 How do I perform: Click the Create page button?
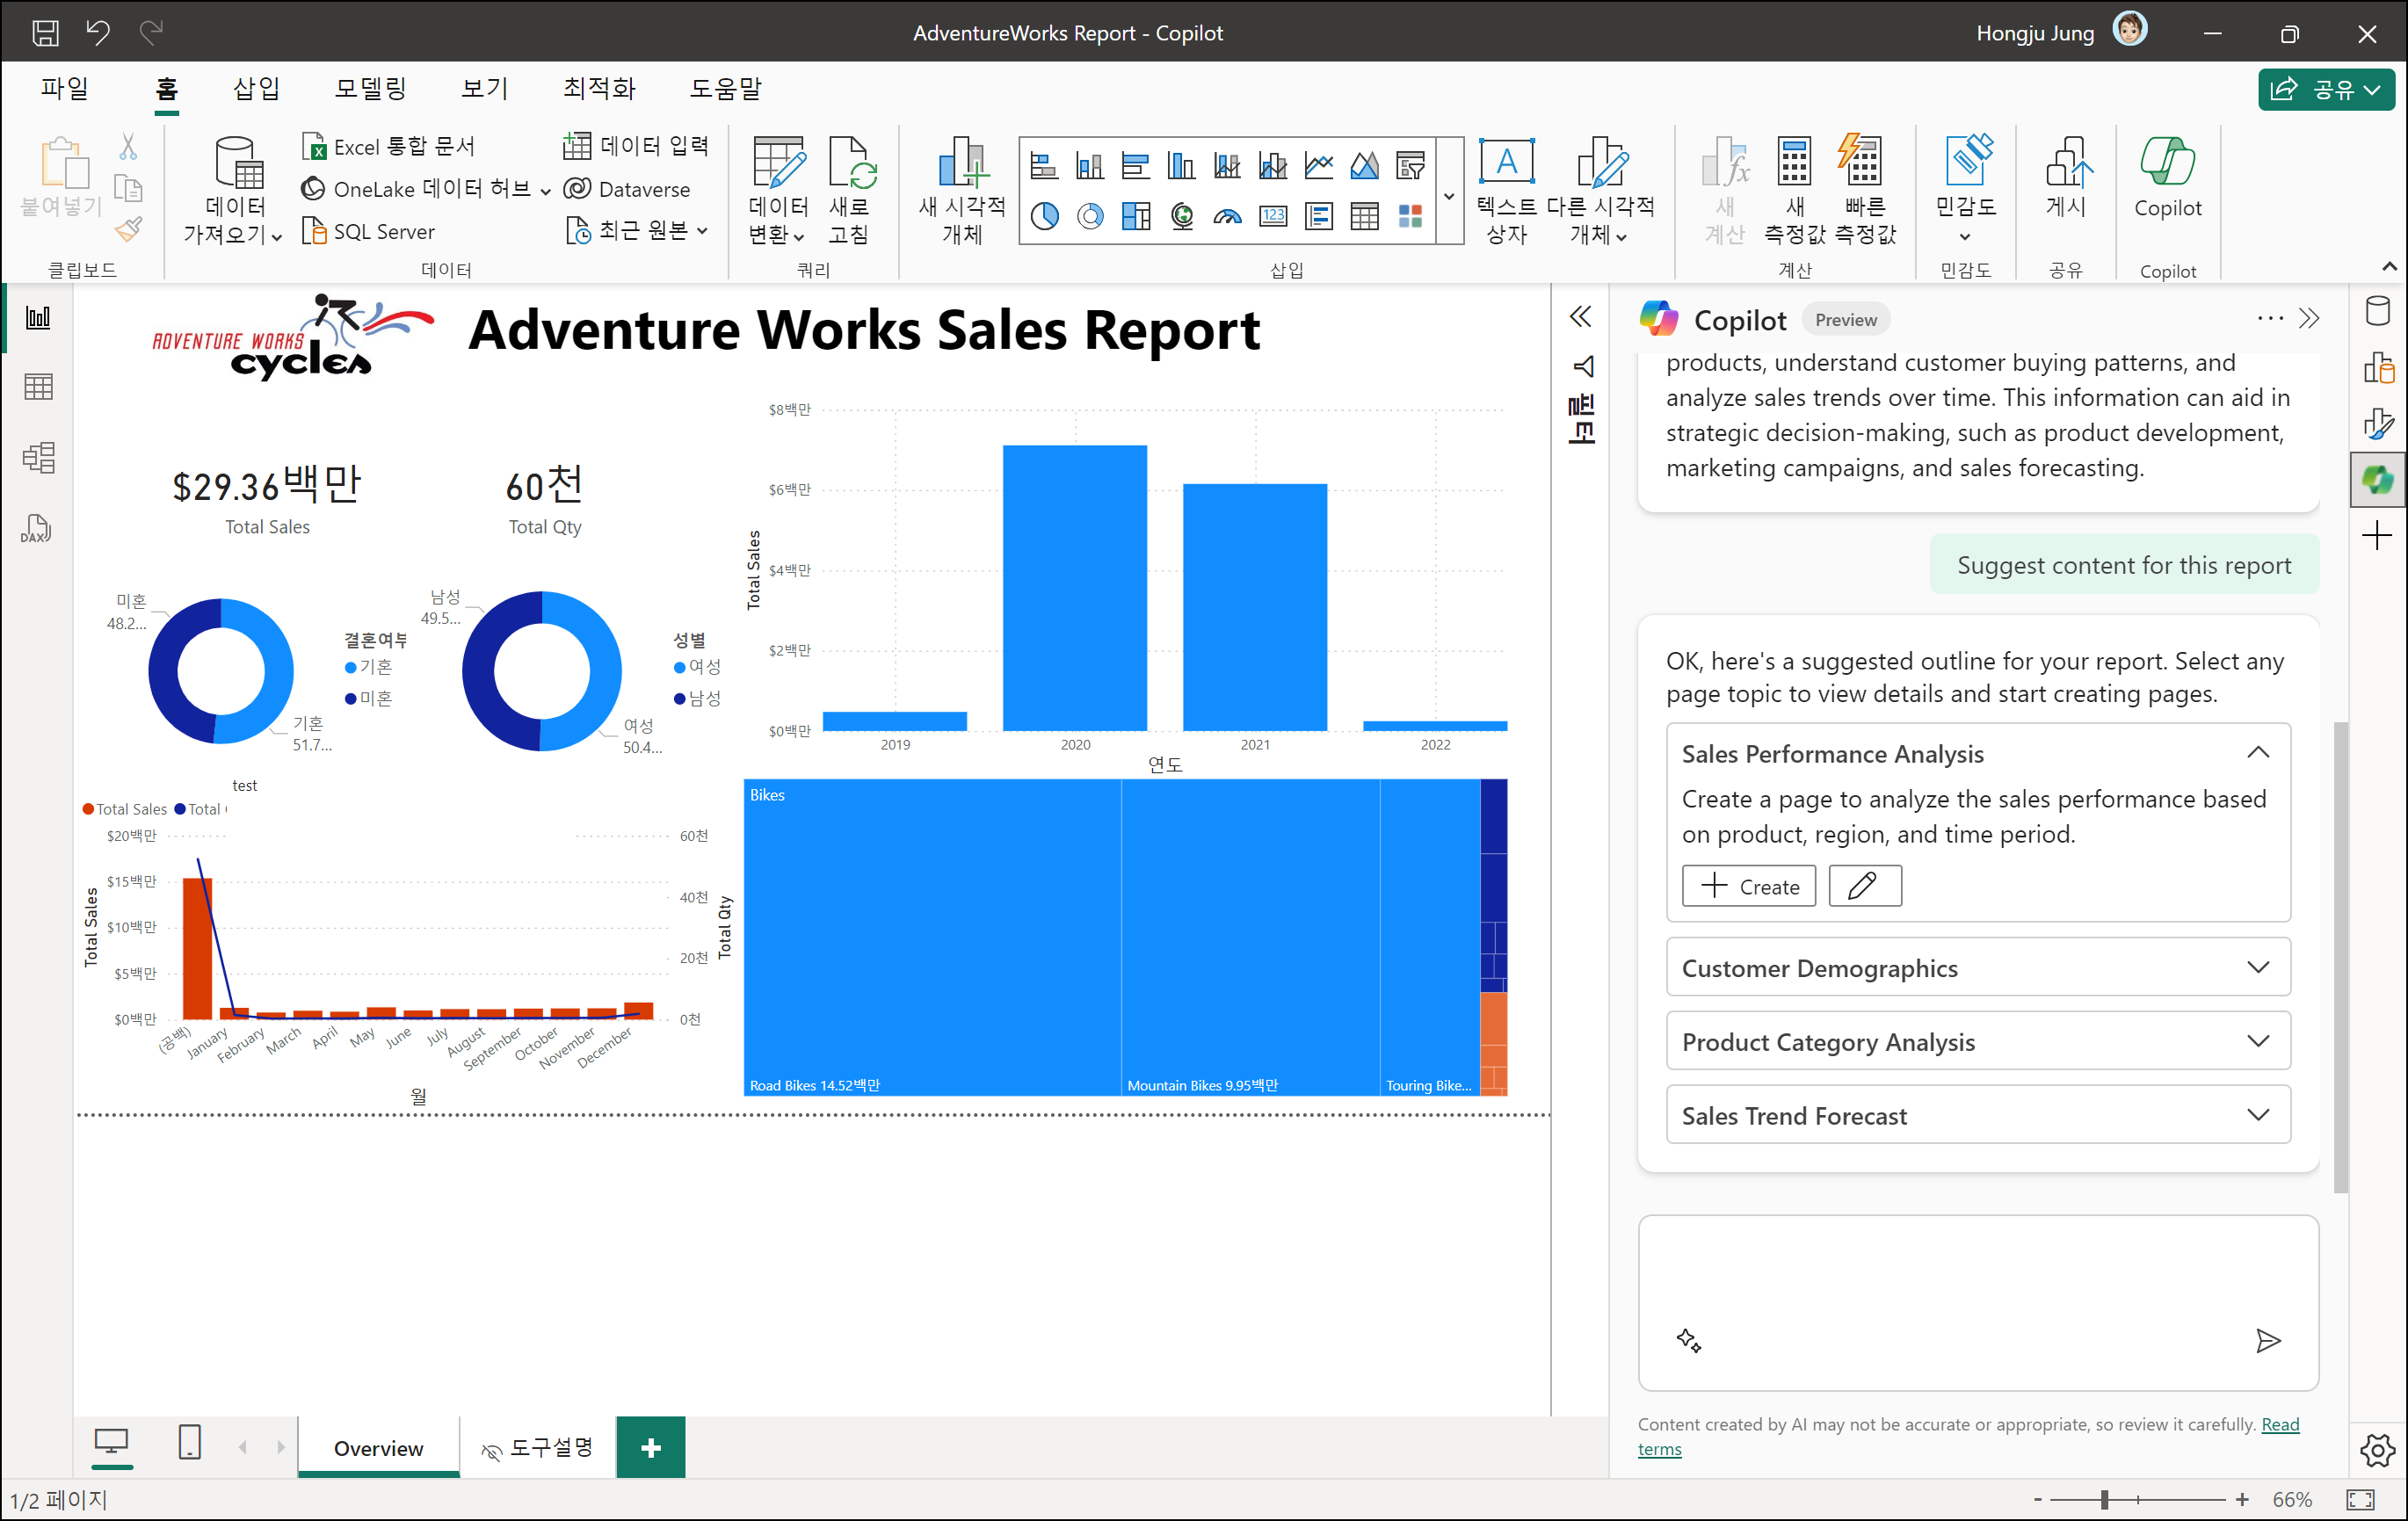click(x=1748, y=886)
